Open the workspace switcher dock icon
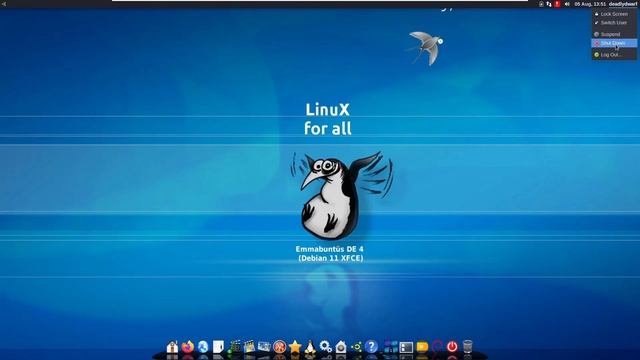640x360 pixels. (391, 347)
